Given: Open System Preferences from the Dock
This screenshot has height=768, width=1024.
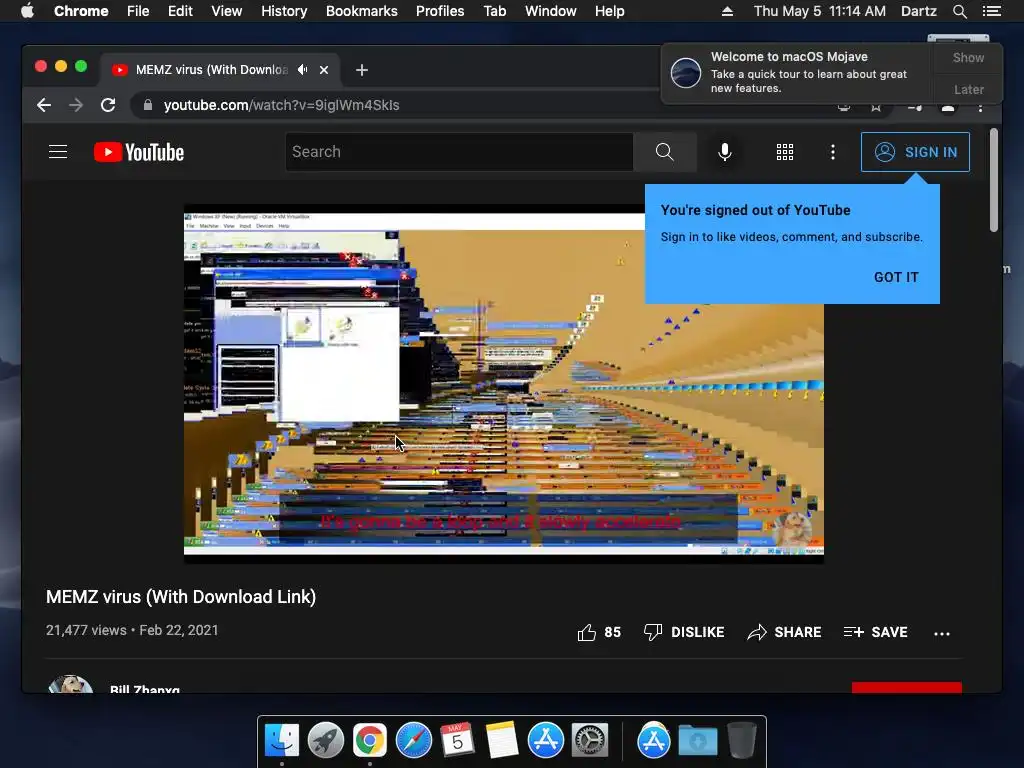Looking at the screenshot, I should pyautogui.click(x=590, y=740).
